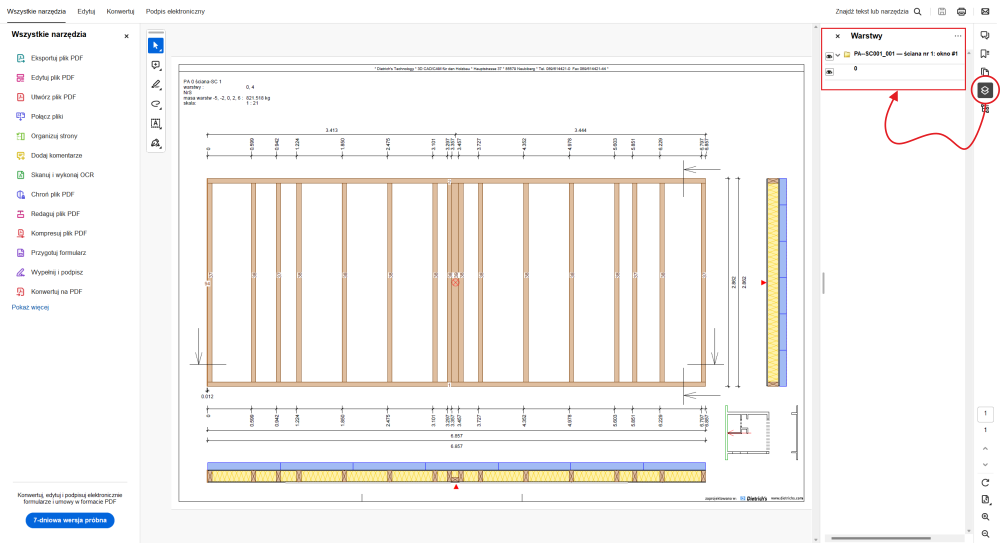Click the Pokaż więcej link
The width and height of the screenshot is (1000, 543).
coord(30,308)
